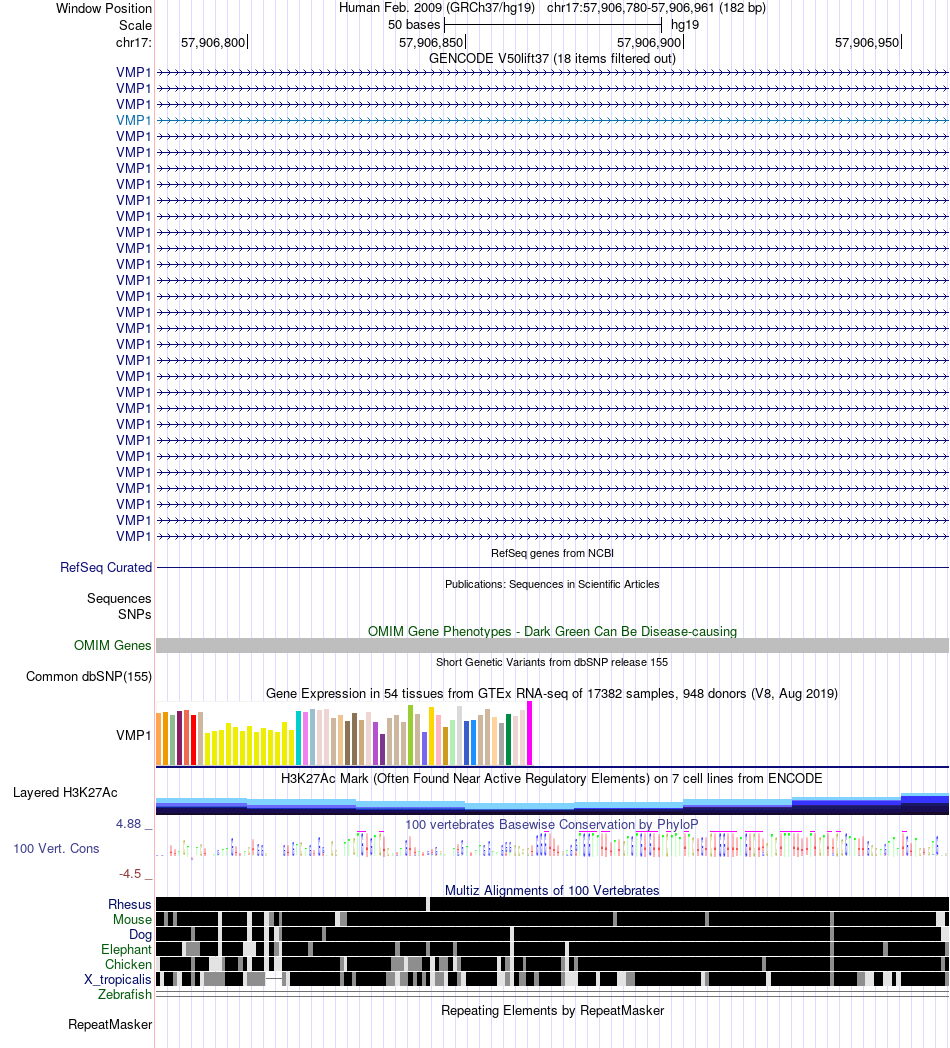Image resolution: width=950 pixels, height=1048 pixels.
Task: Click the 'RefSeq genes from NCBI' track title
Action: [x=552, y=553]
